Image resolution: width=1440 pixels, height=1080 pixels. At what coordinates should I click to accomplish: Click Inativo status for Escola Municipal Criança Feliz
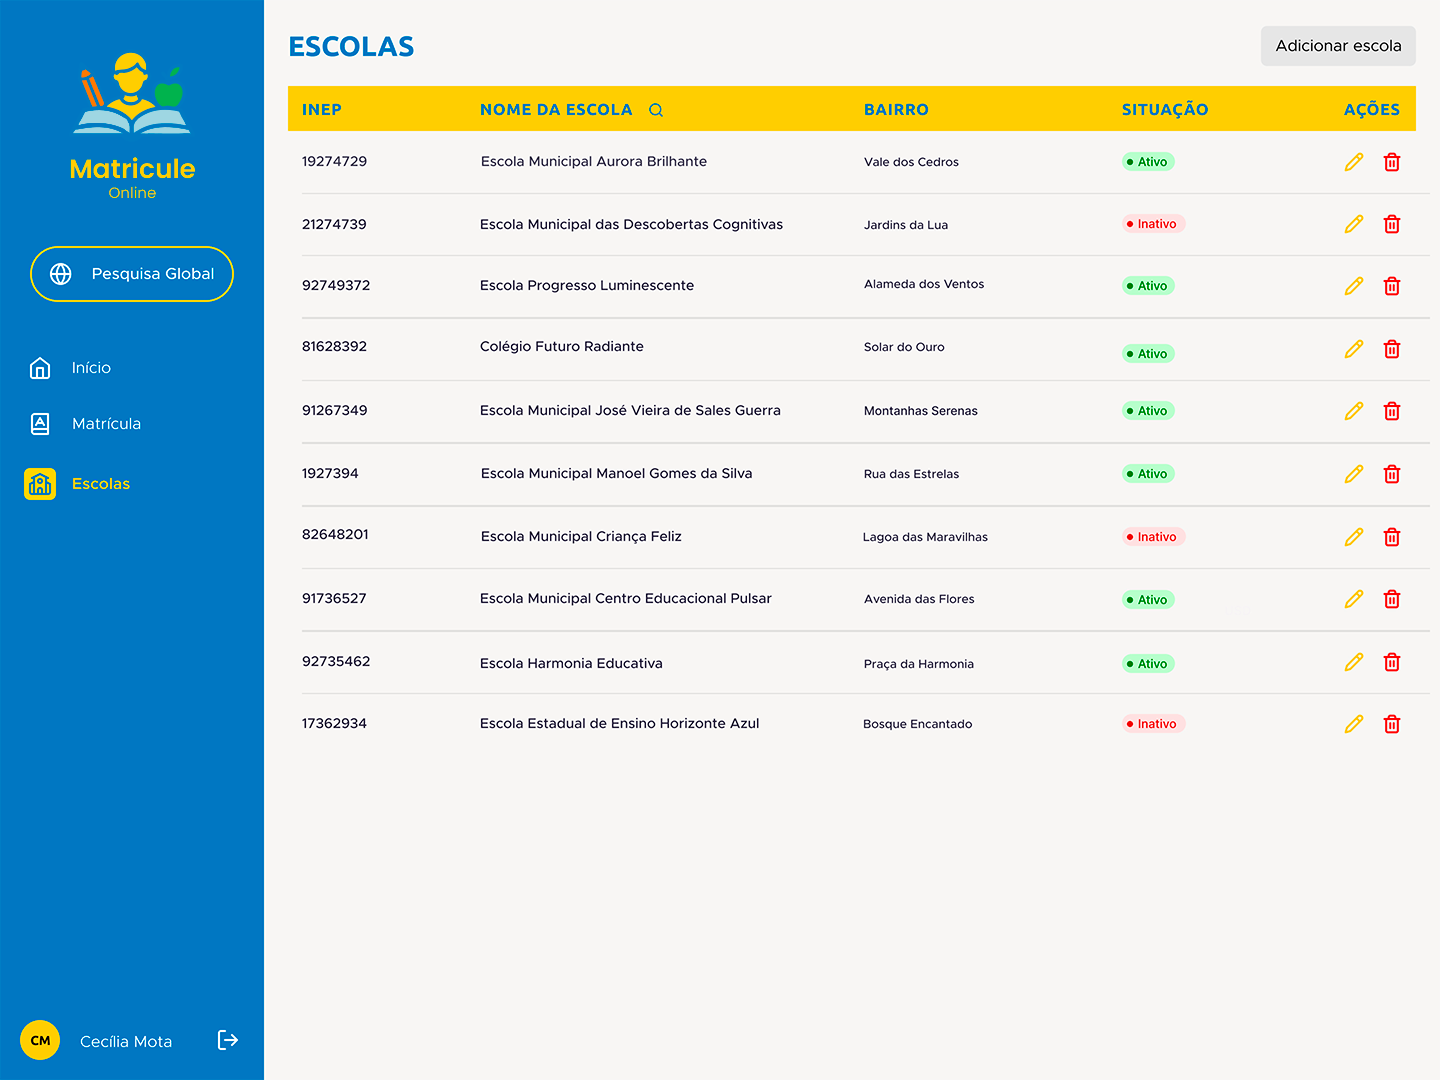click(1154, 537)
